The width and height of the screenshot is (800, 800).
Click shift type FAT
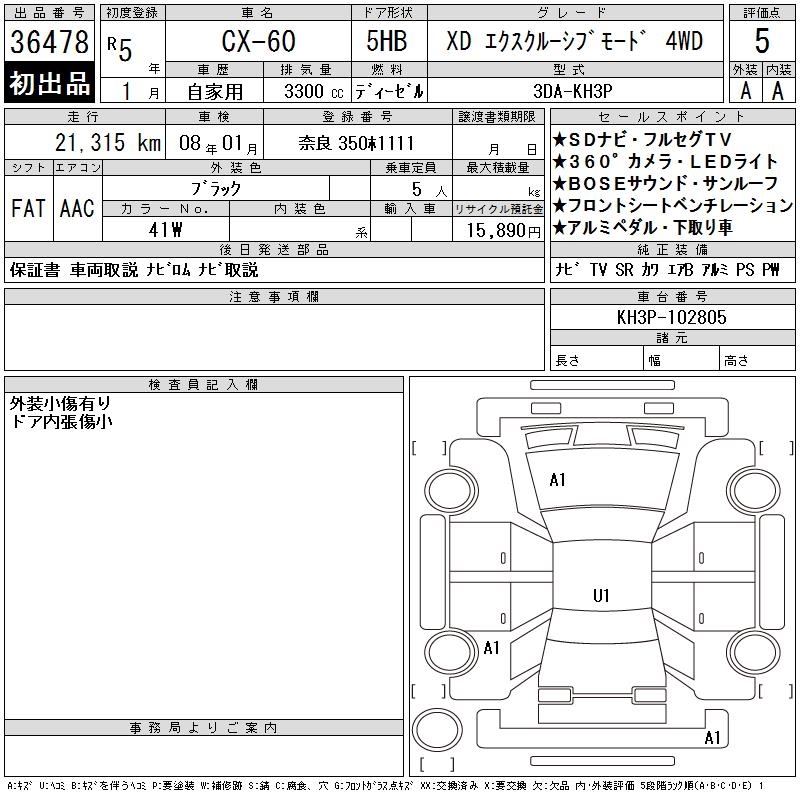(29, 208)
